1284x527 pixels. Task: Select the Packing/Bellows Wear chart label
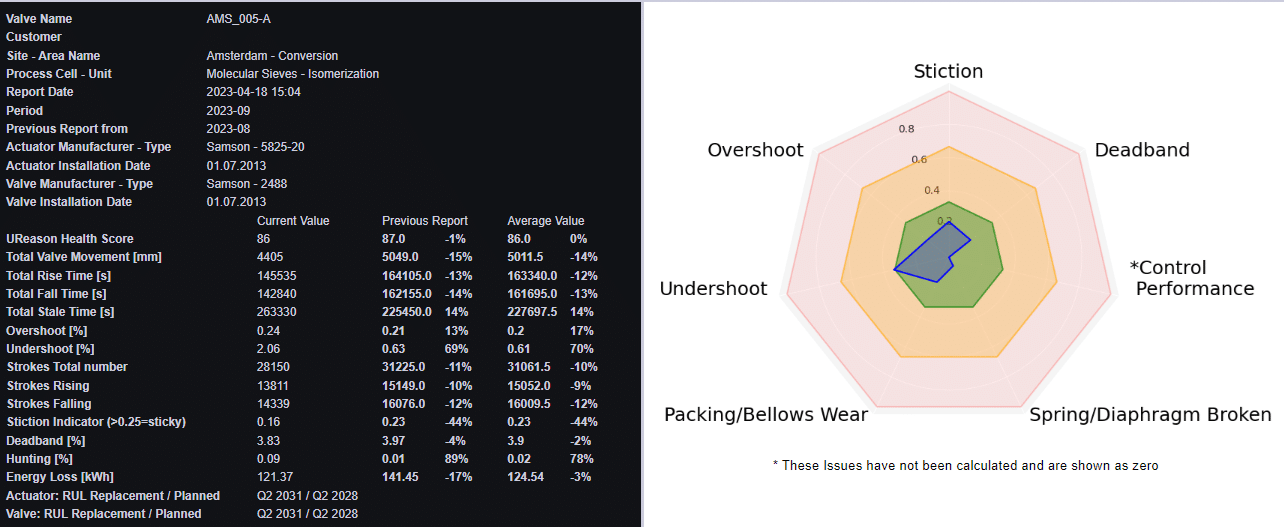[x=766, y=415]
